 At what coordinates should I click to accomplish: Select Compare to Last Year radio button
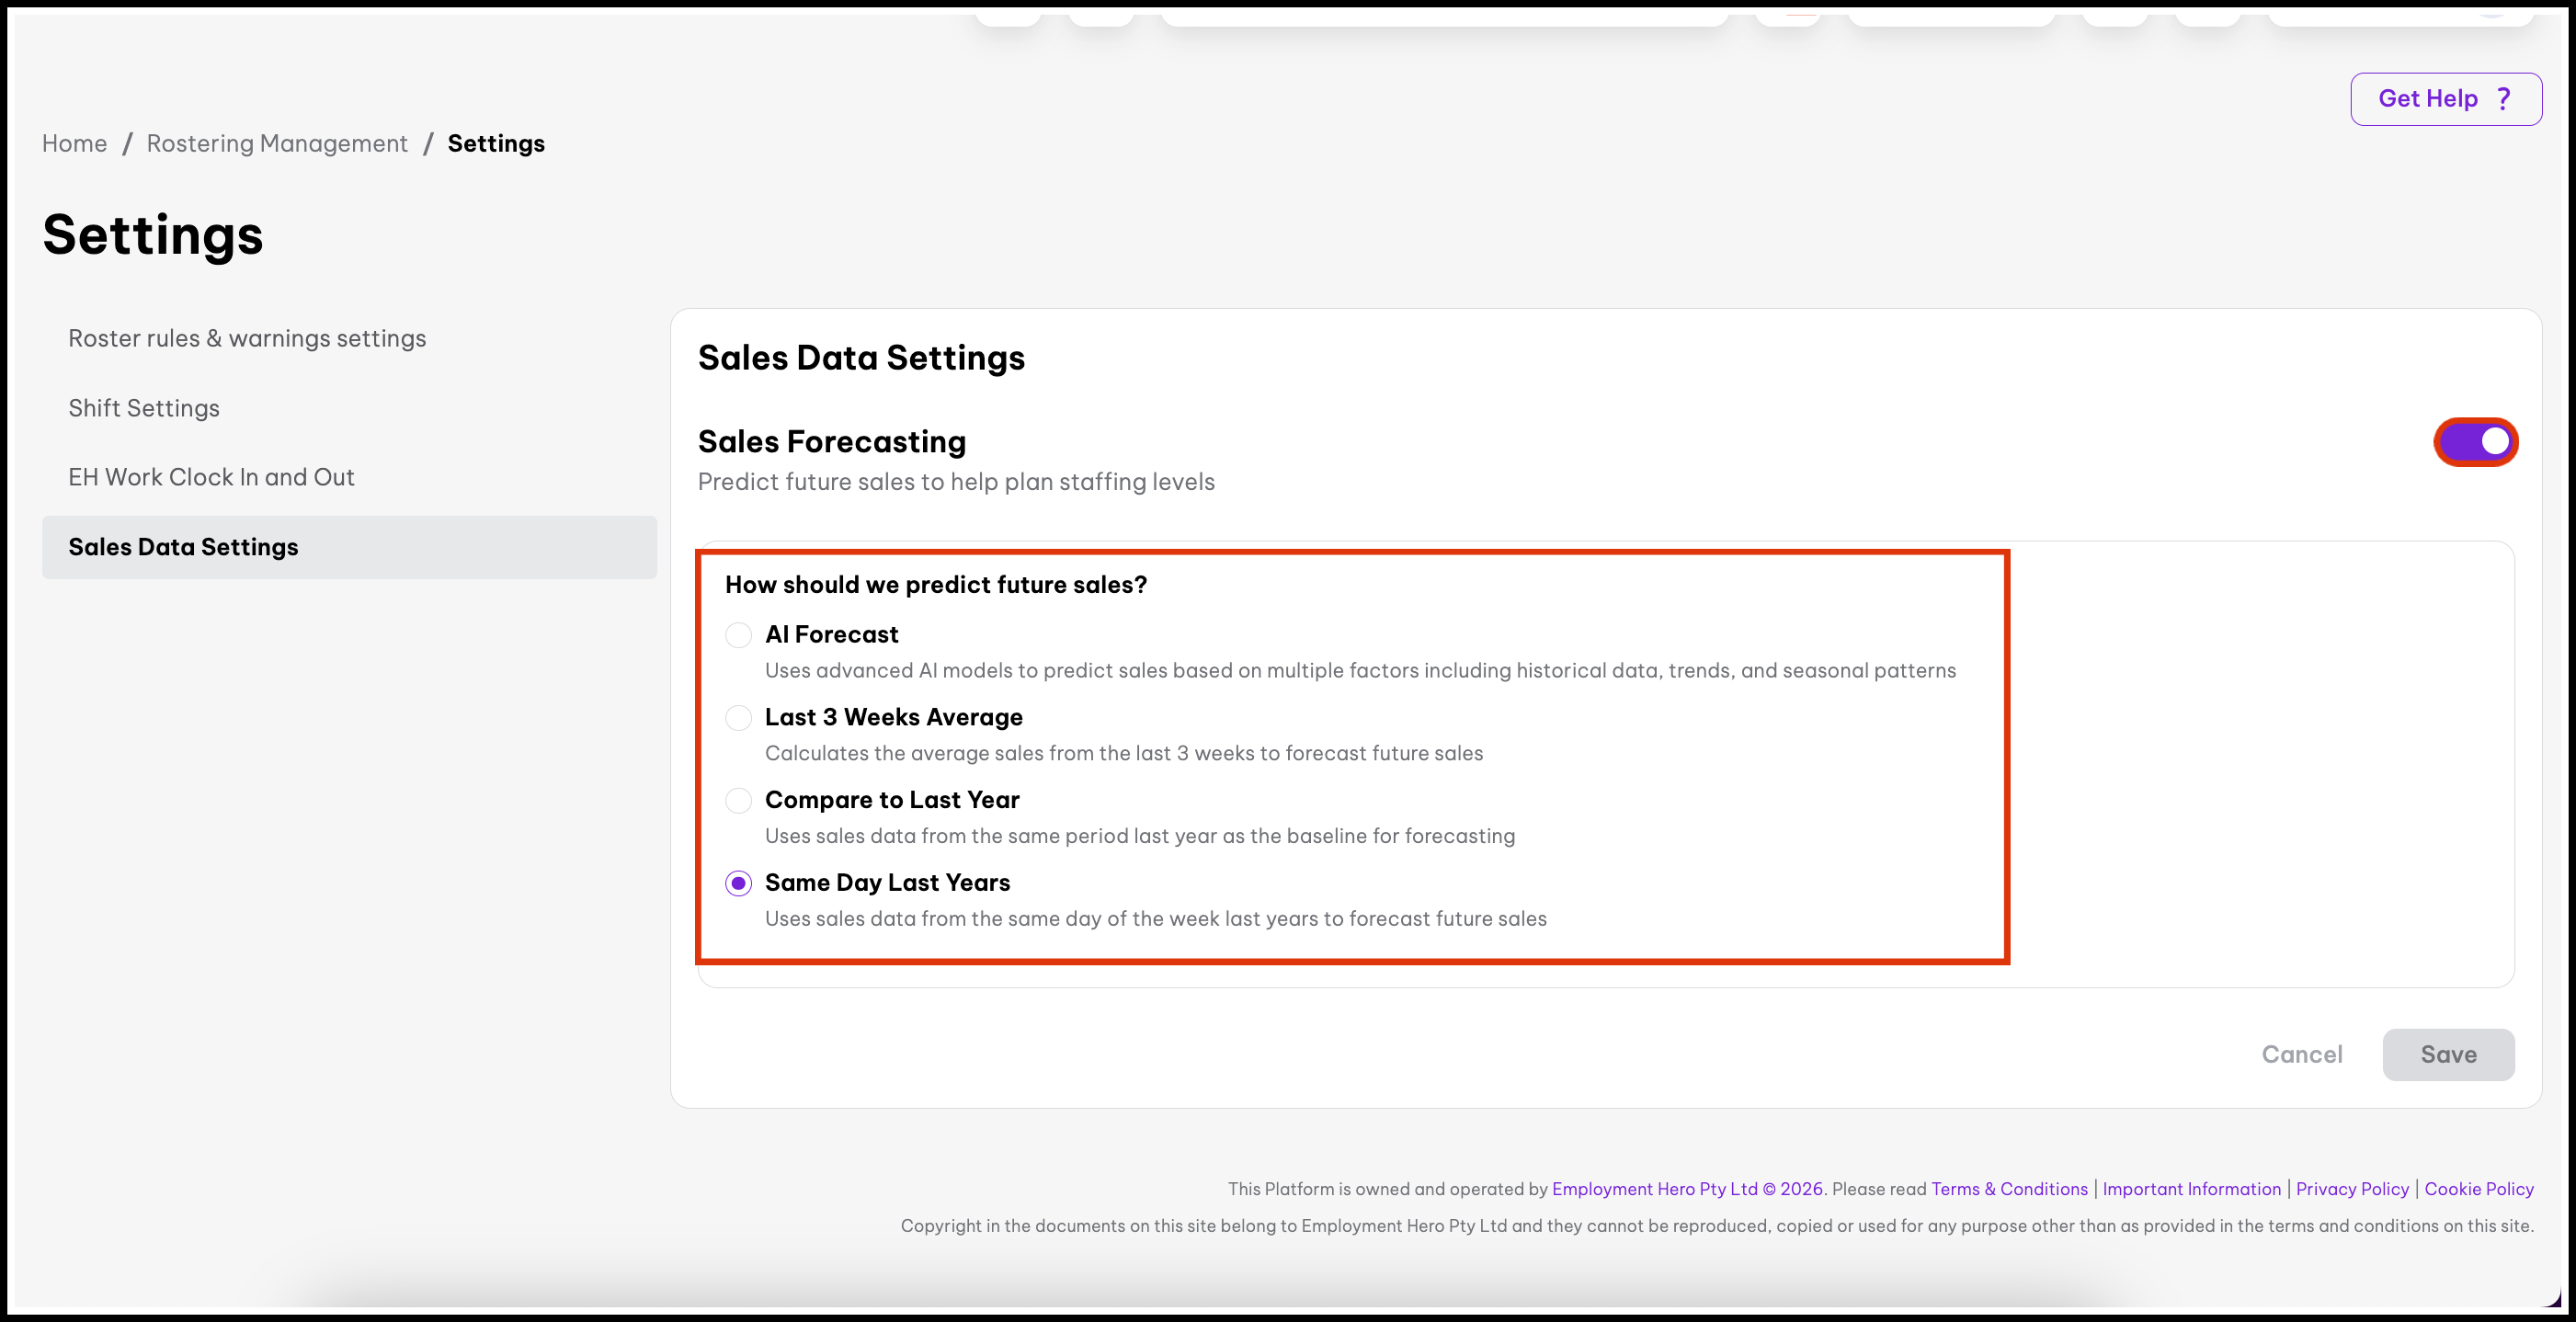738,801
